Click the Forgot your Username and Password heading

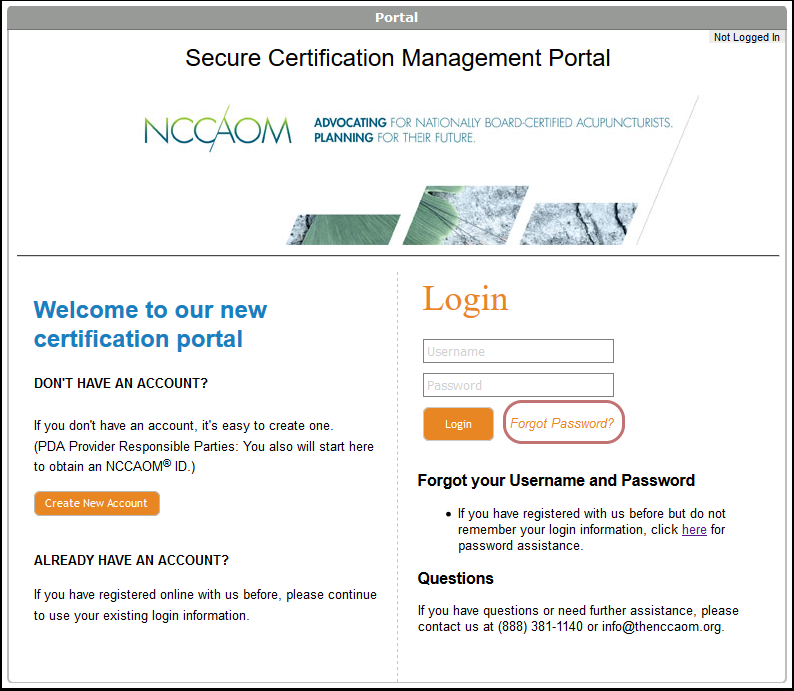(x=556, y=480)
